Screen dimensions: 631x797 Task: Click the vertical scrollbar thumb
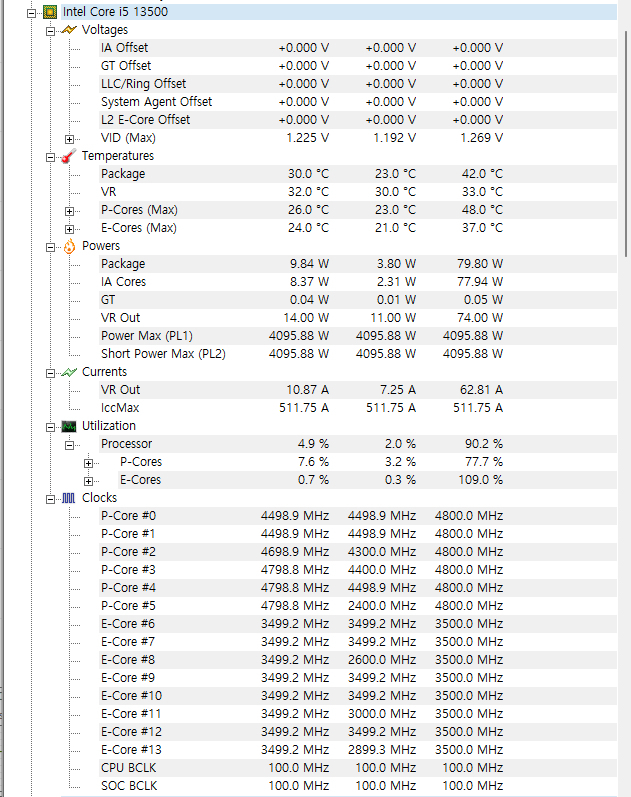coord(627,144)
